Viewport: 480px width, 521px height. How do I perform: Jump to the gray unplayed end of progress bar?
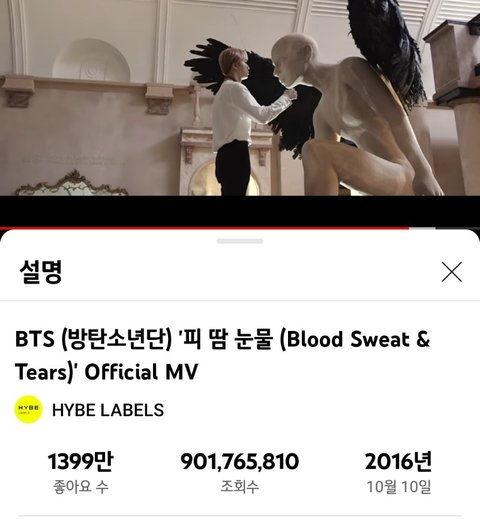(458, 228)
